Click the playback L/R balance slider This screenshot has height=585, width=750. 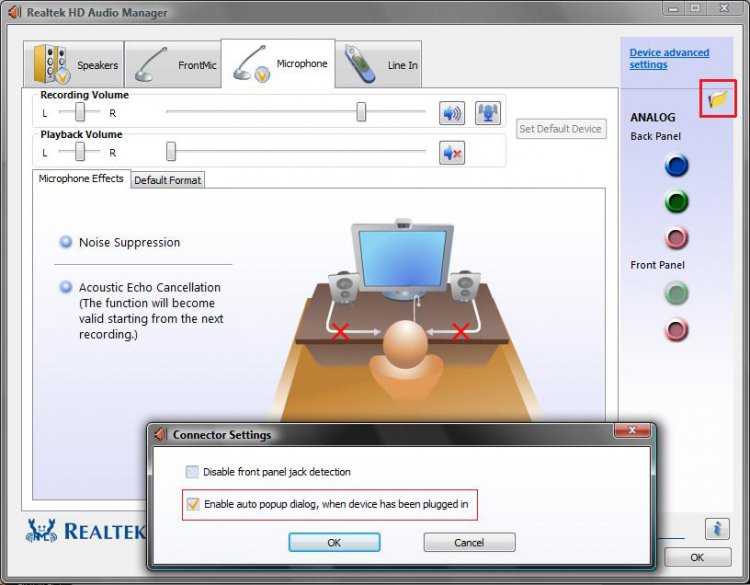79,152
